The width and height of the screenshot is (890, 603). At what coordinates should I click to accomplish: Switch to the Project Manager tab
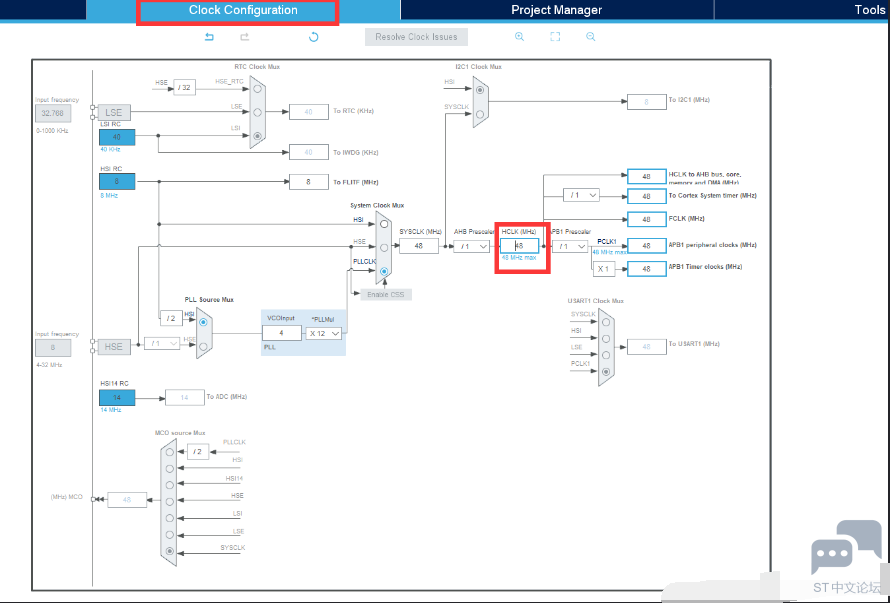point(556,10)
